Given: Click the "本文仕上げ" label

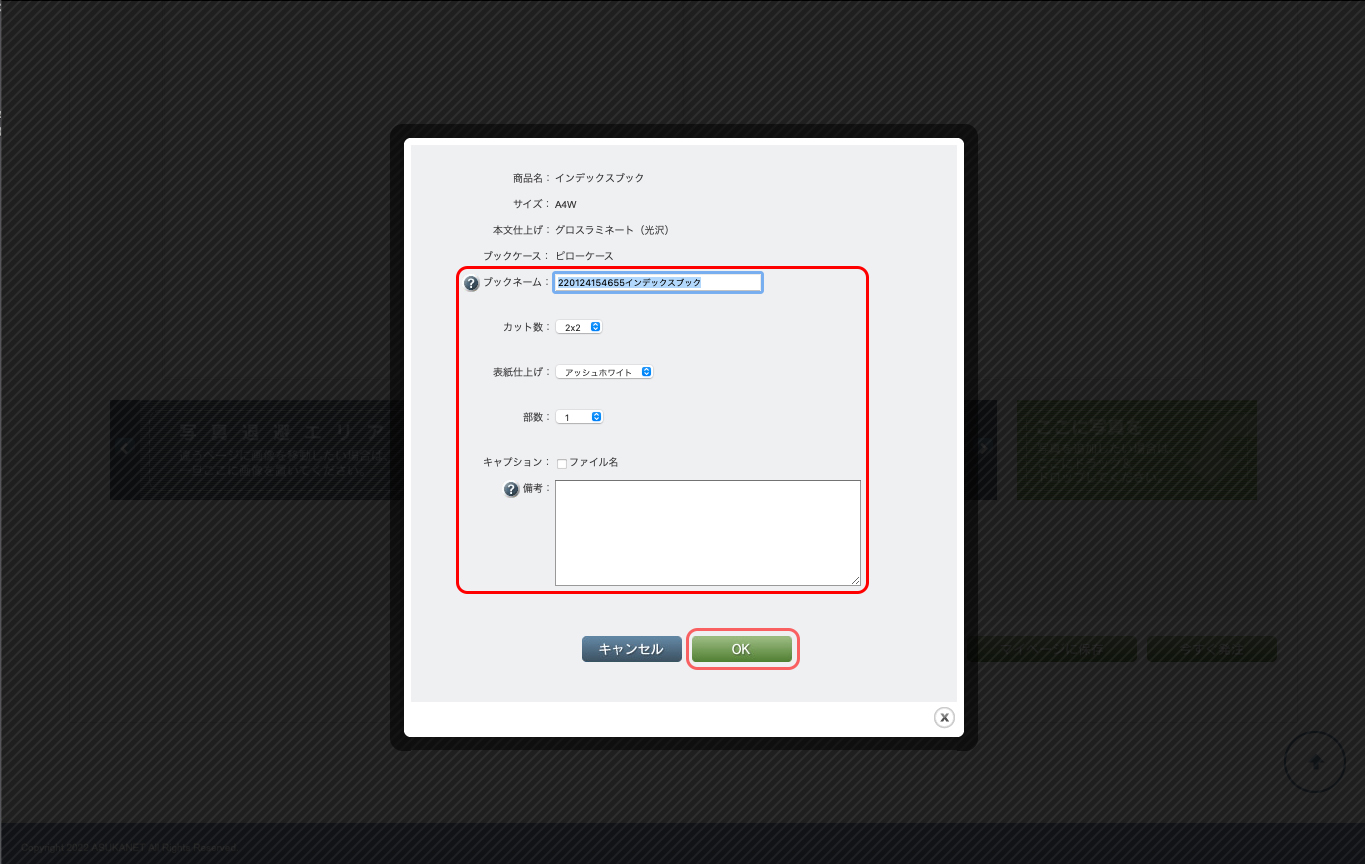Looking at the screenshot, I should (x=518, y=230).
